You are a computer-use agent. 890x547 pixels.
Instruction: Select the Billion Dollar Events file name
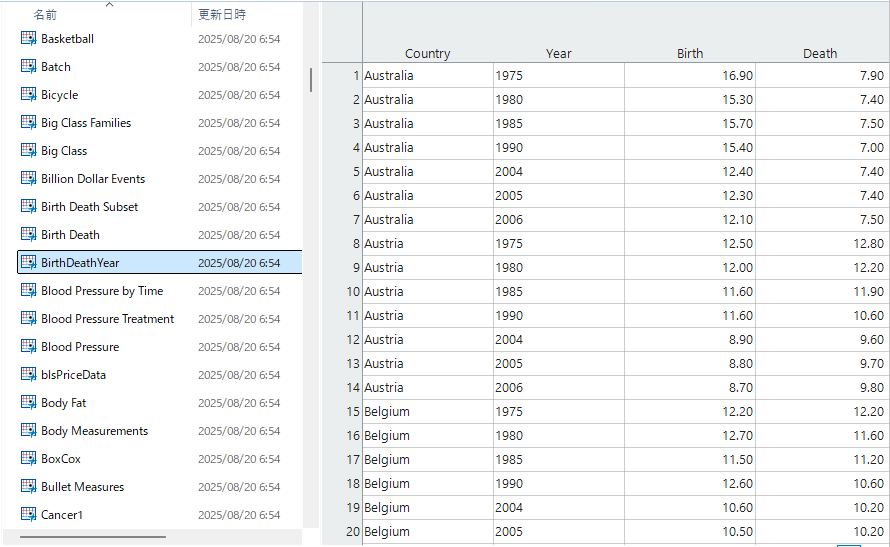click(93, 179)
